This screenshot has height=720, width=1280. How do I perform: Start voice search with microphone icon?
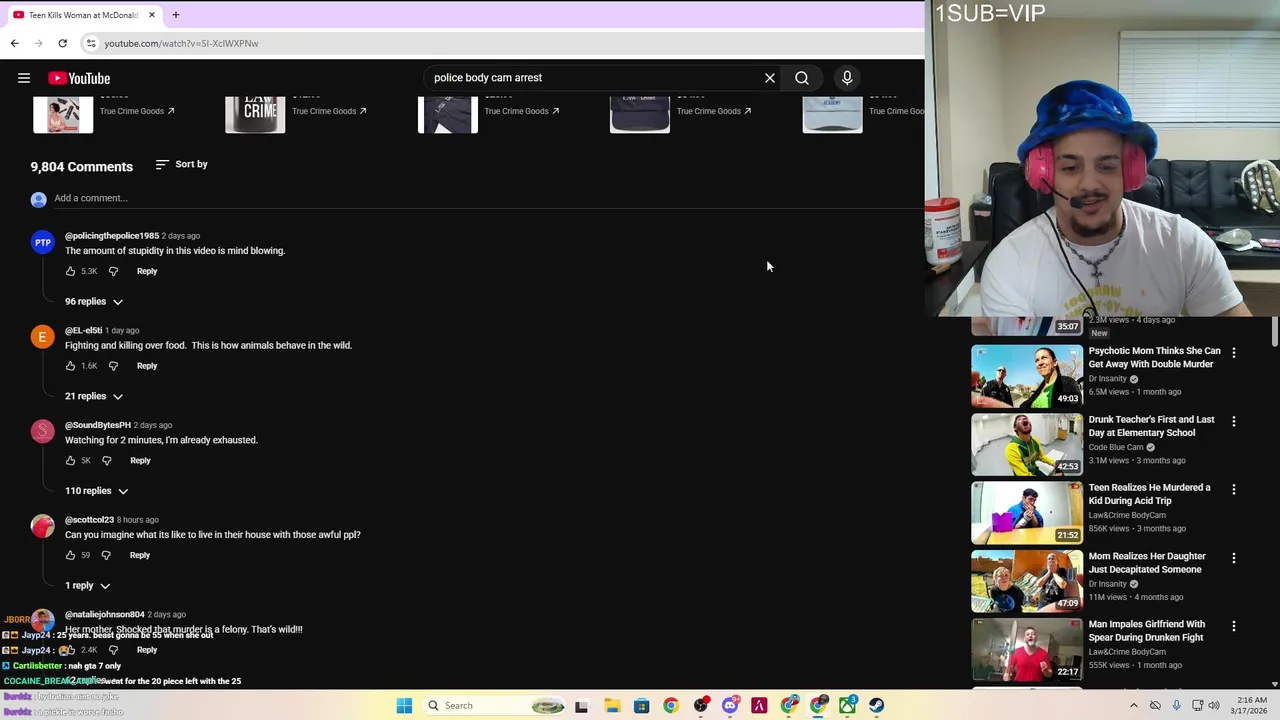click(847, 78)
